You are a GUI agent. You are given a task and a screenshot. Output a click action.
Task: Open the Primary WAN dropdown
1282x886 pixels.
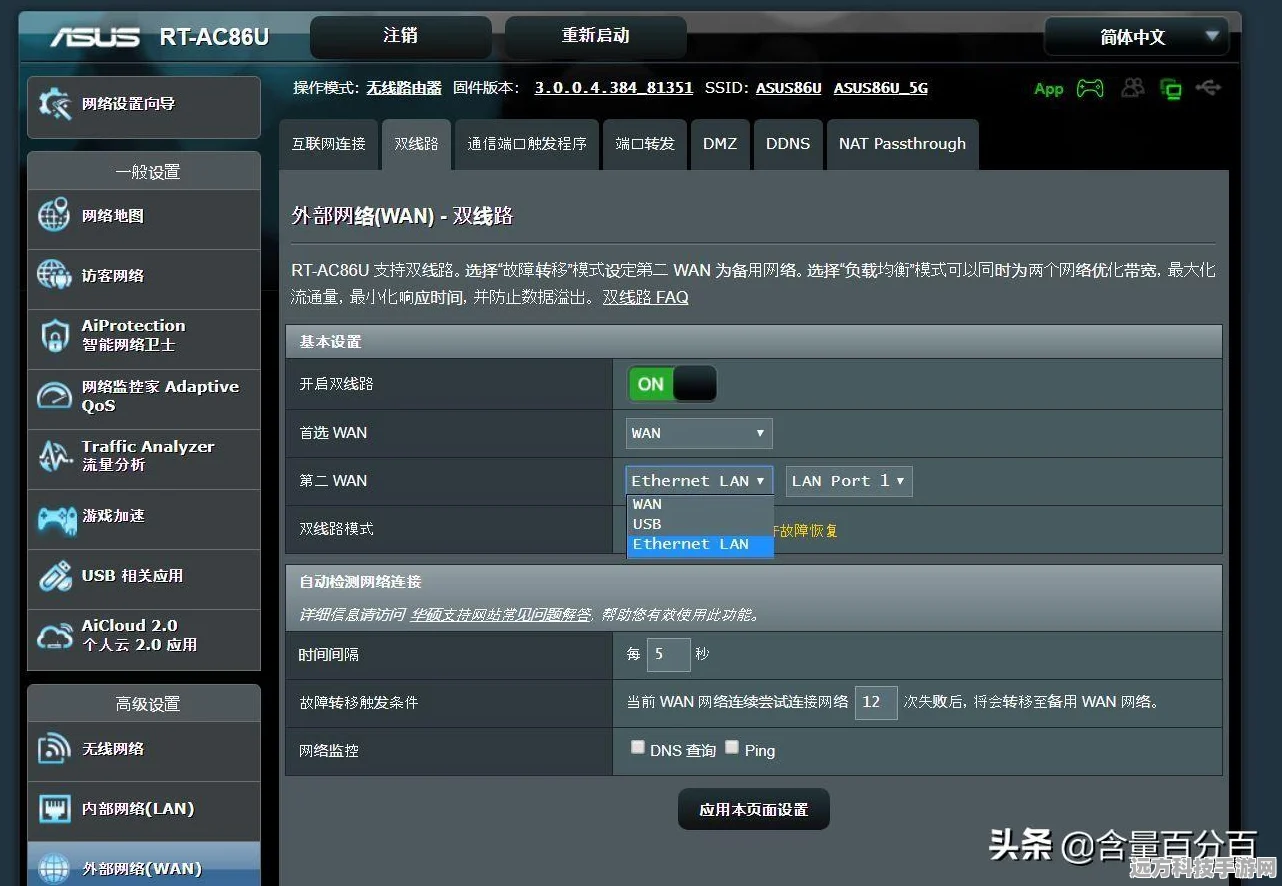[699, 433]
